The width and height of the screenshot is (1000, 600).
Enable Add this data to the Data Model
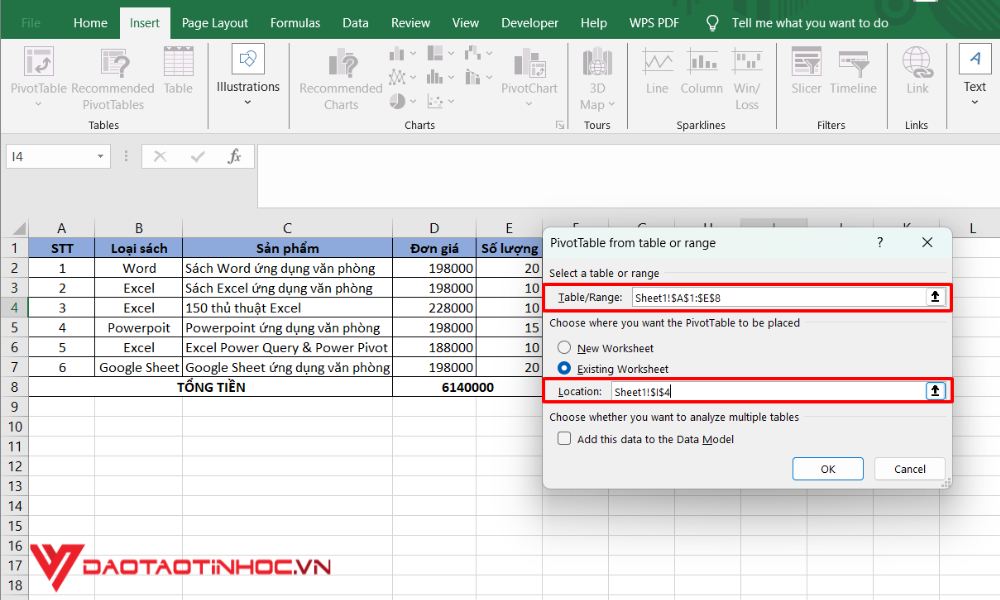564,437
